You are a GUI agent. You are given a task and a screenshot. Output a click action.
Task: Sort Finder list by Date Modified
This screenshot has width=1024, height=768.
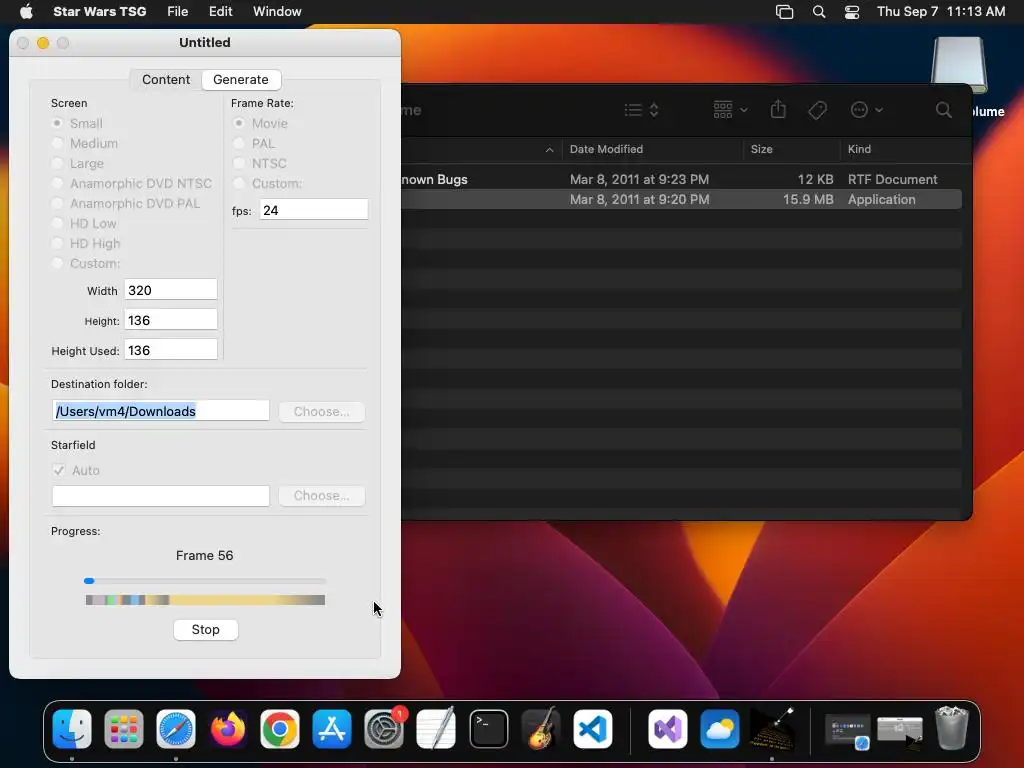pyautogui.click(x=606, y=150)
